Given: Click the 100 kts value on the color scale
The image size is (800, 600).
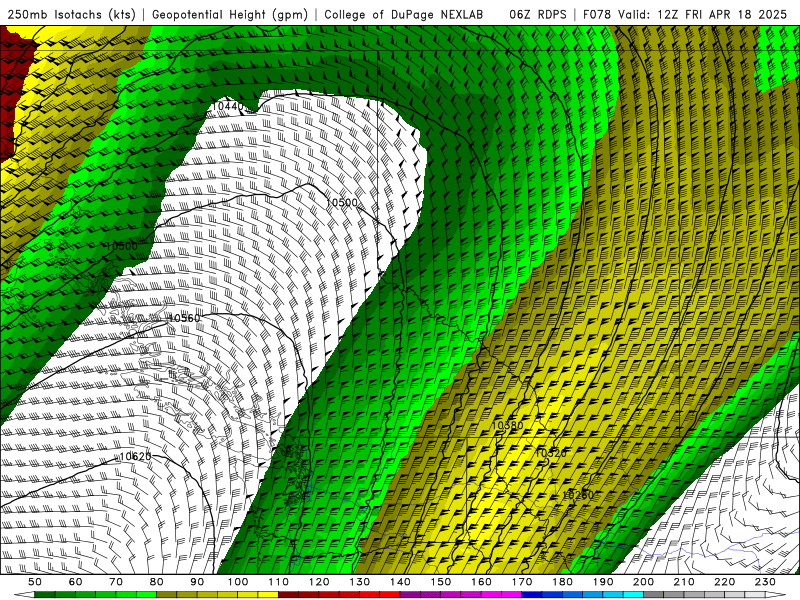Looking at the screenshot, I should point(238,582).
